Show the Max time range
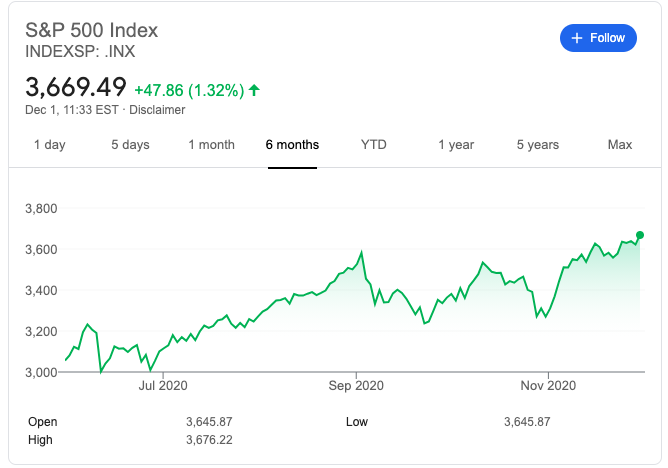668x468 pixels. pyautogui.click(x=620, y=145)
